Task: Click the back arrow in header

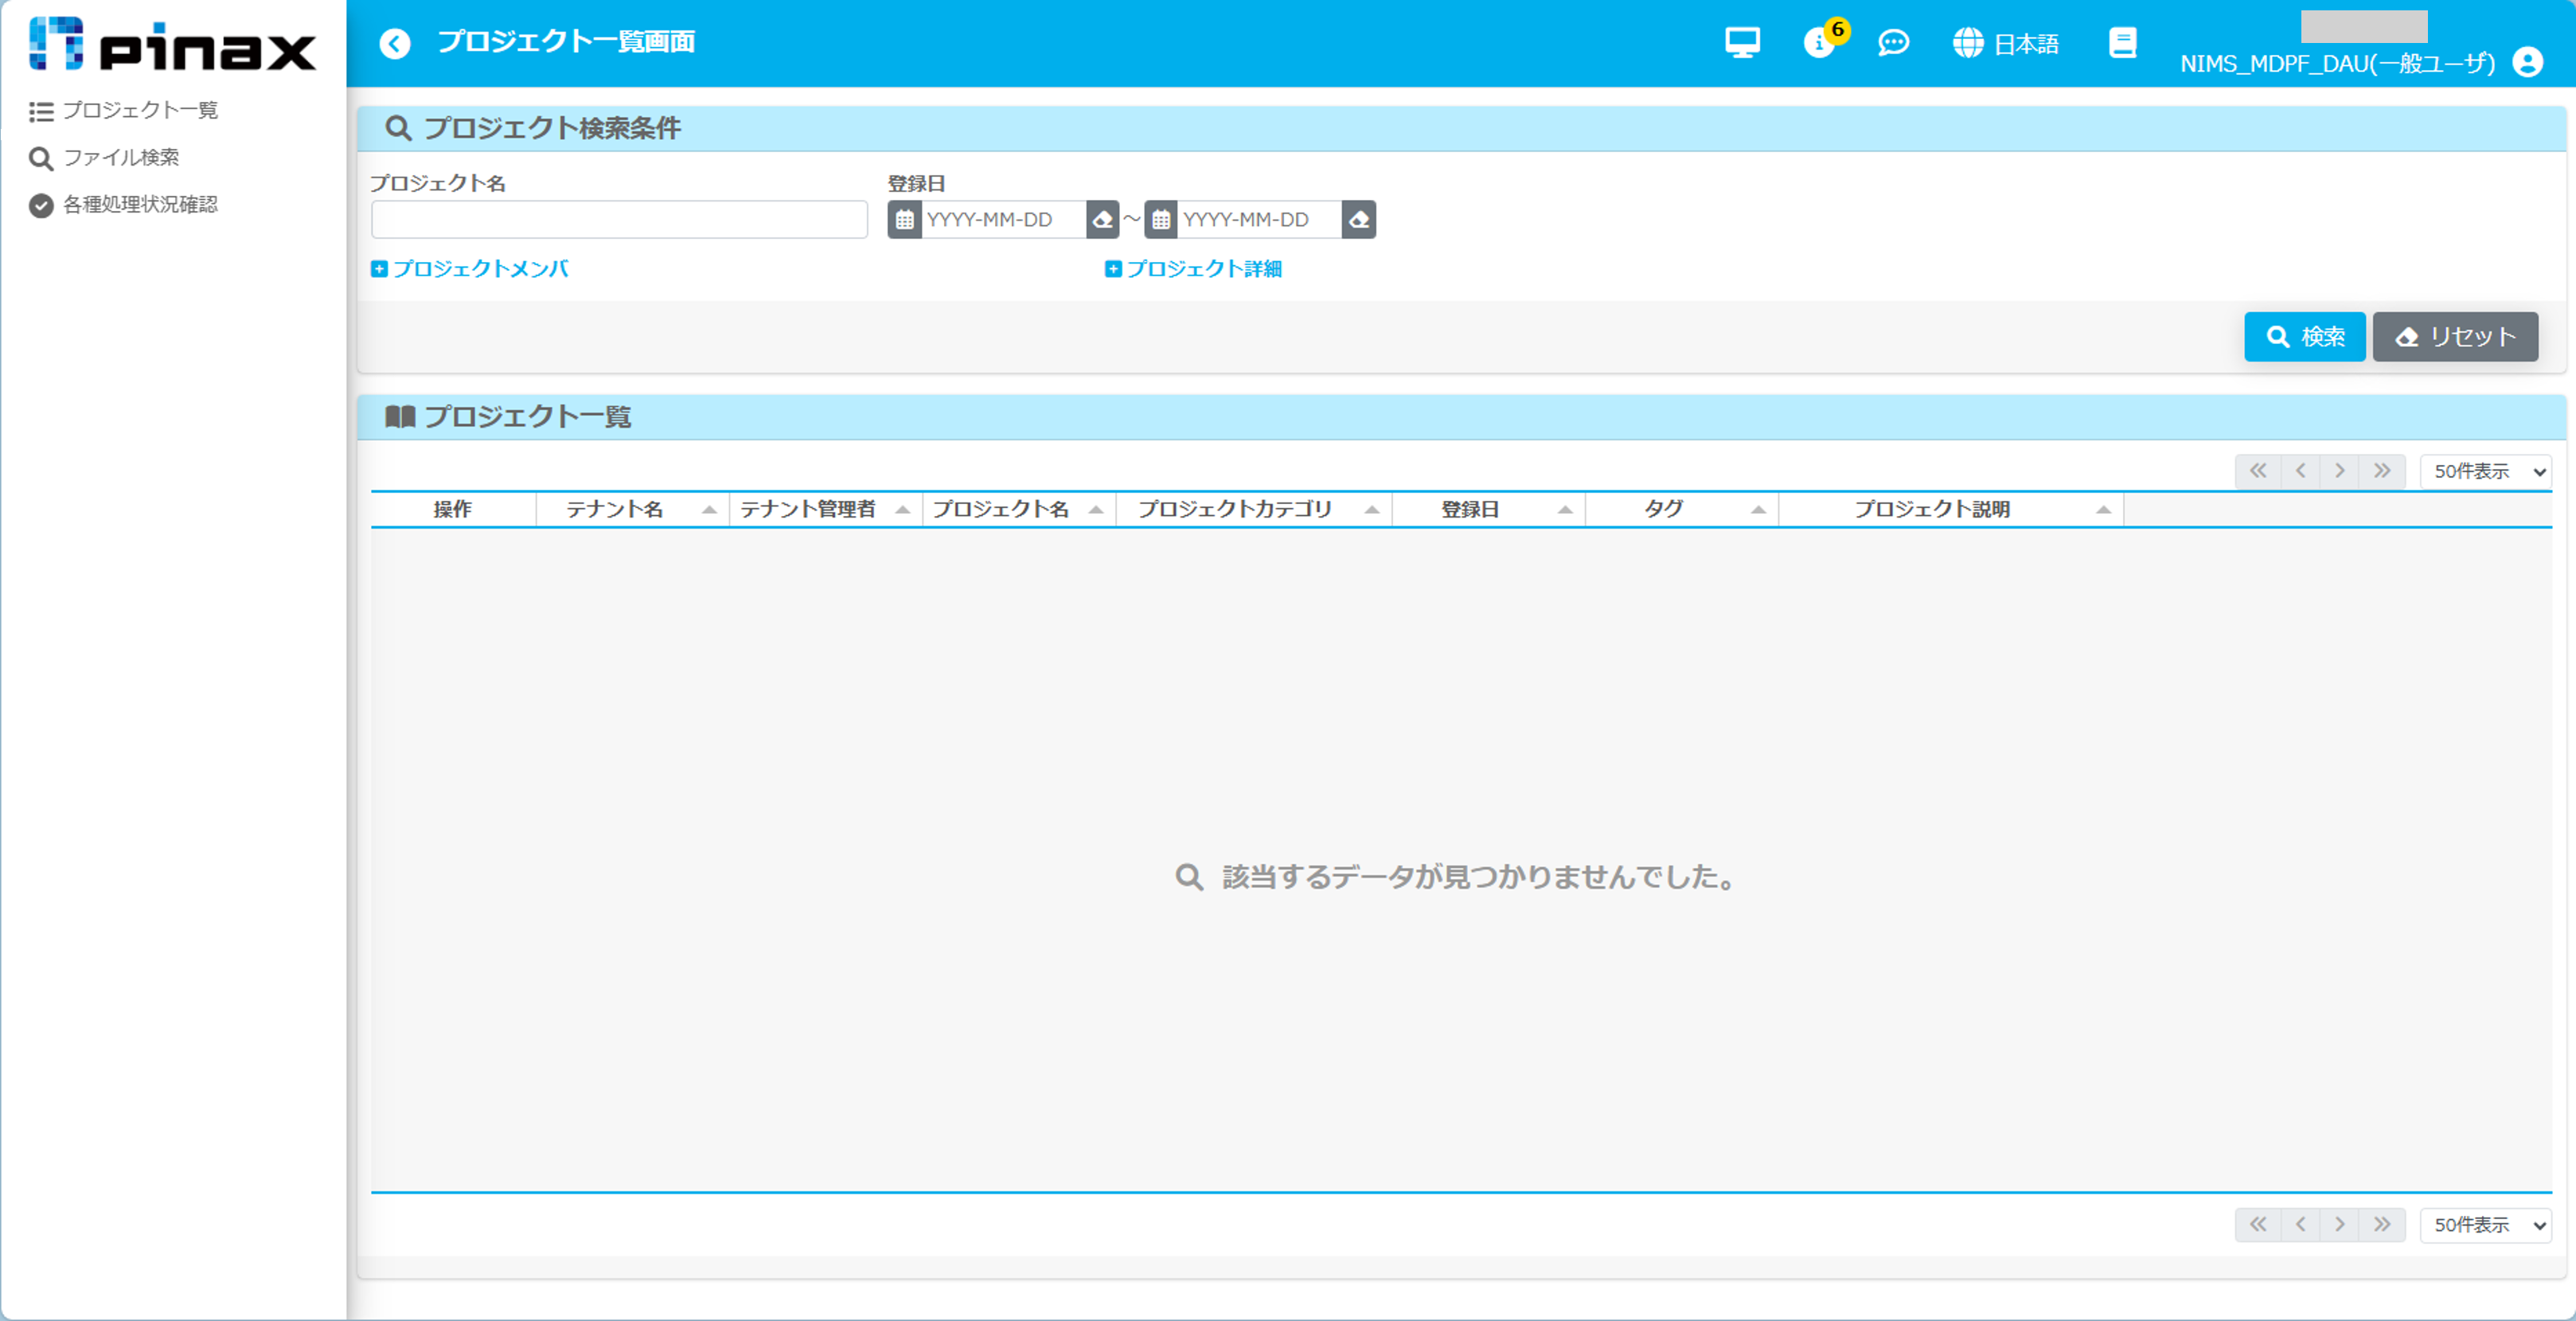Action: click(x=395, y=44)
